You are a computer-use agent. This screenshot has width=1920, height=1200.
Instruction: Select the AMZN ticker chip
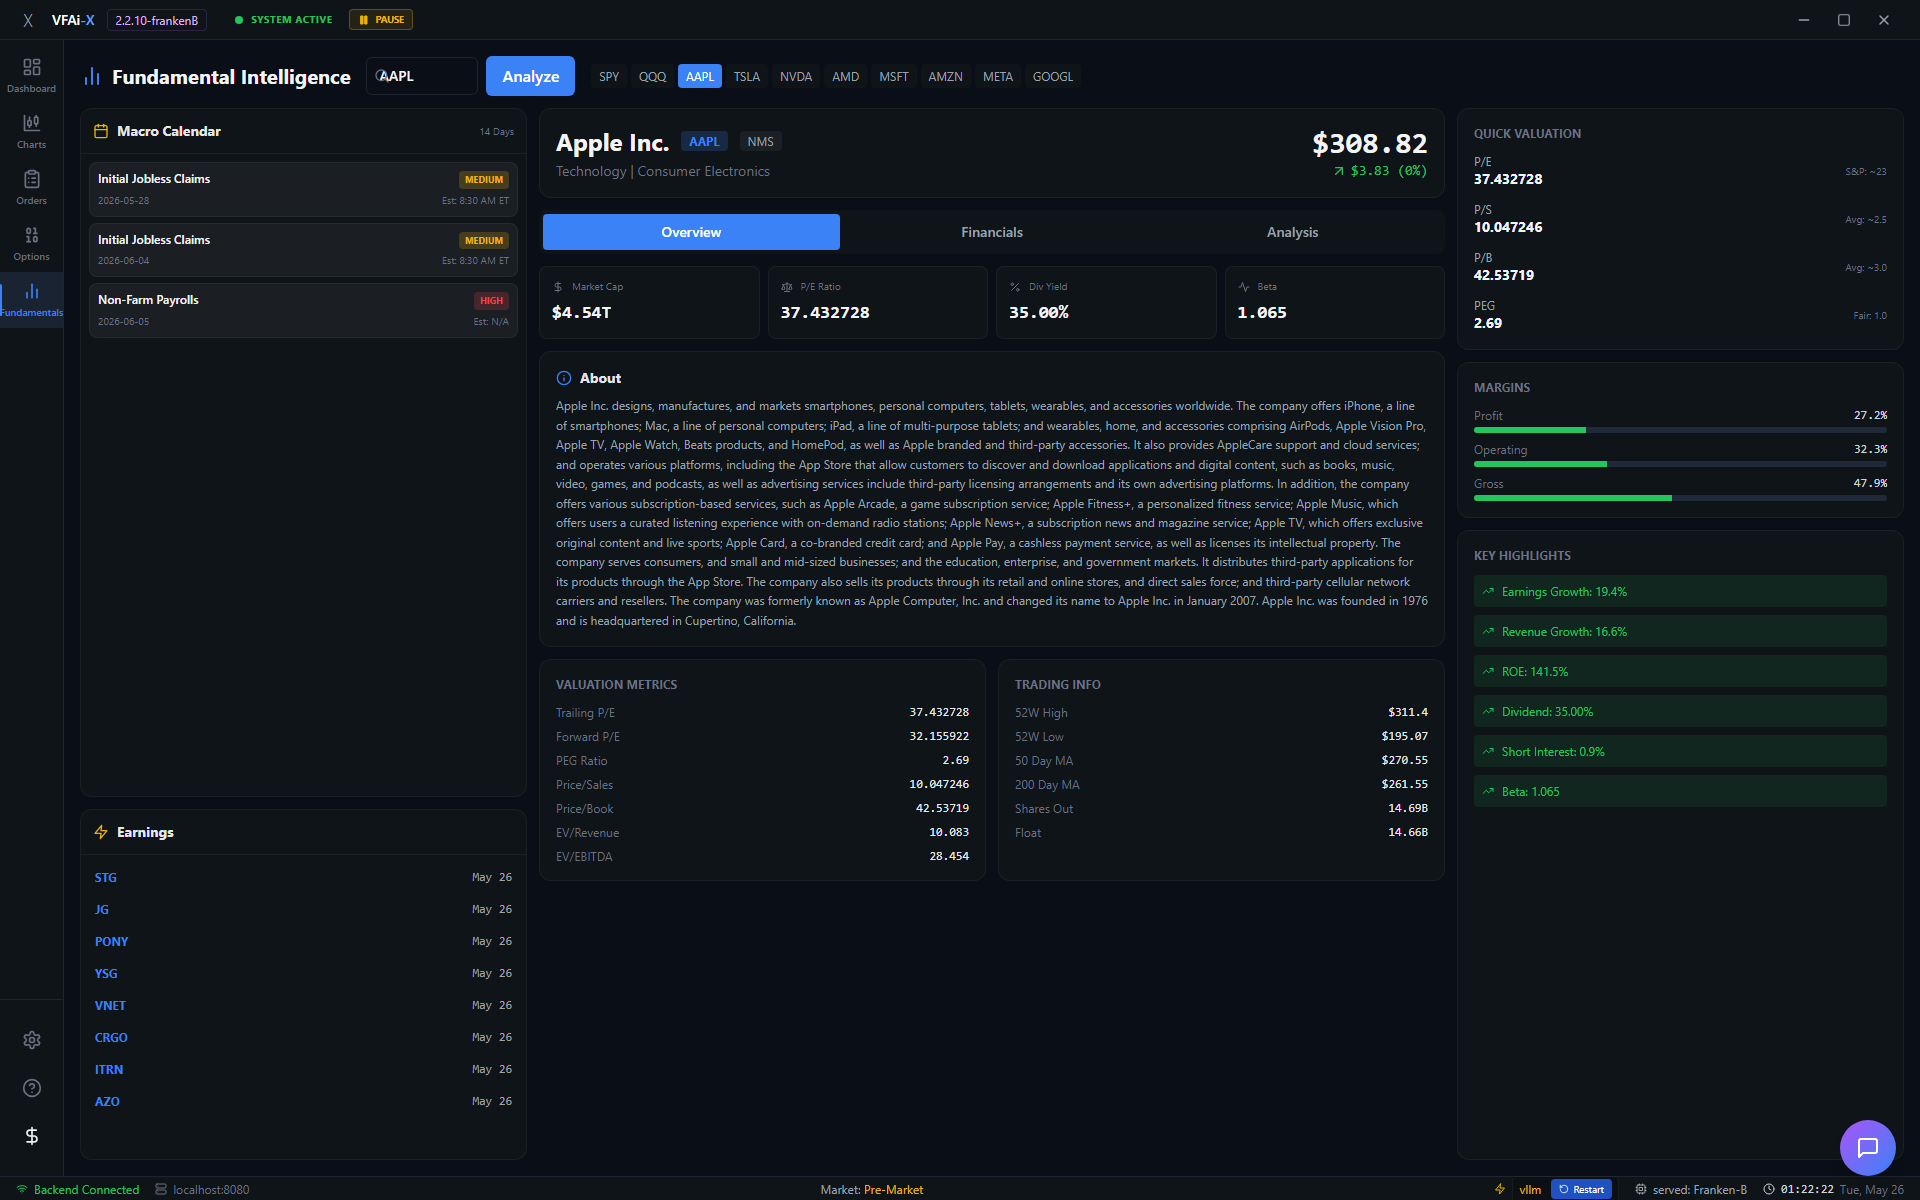click(945, 77)
